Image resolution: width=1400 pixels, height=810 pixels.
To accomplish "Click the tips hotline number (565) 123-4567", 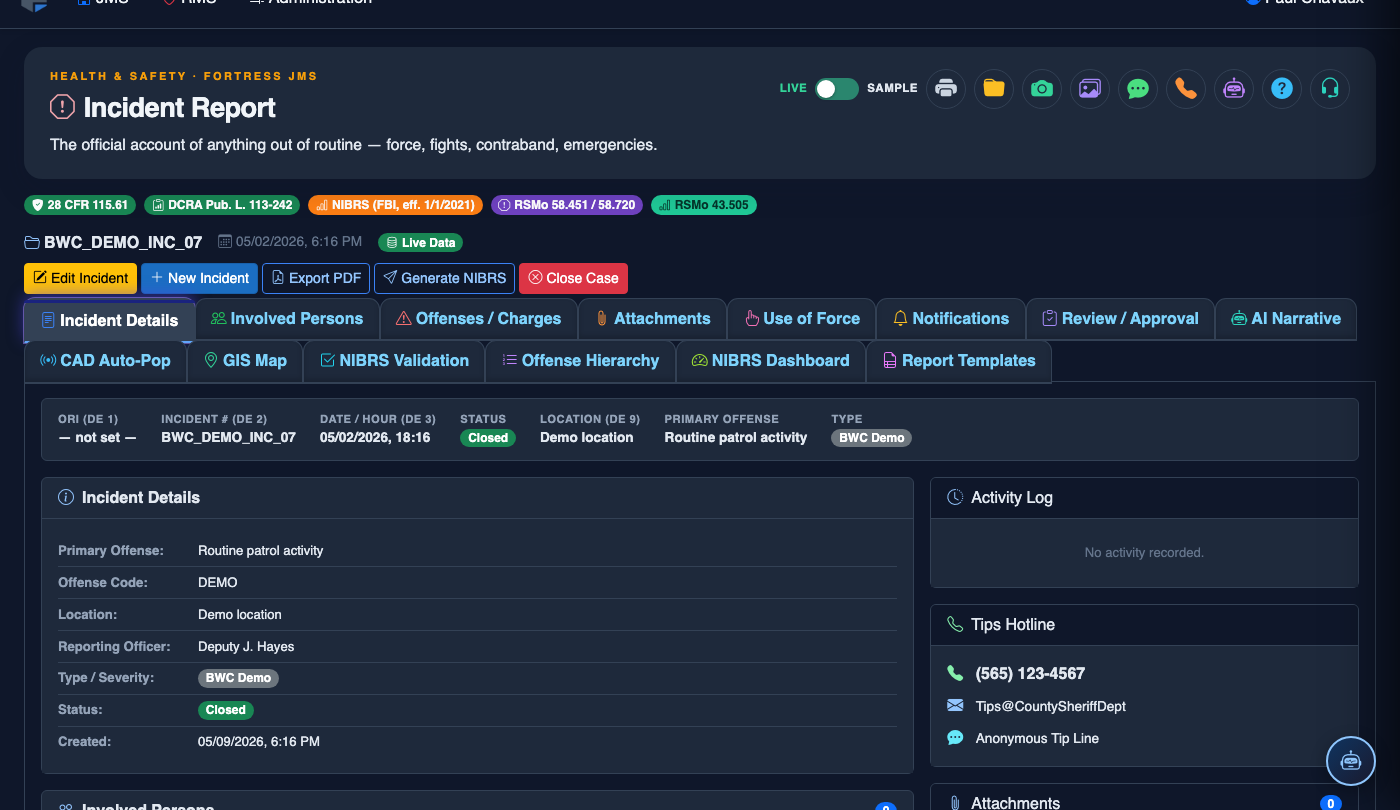I will (1030, 674).
